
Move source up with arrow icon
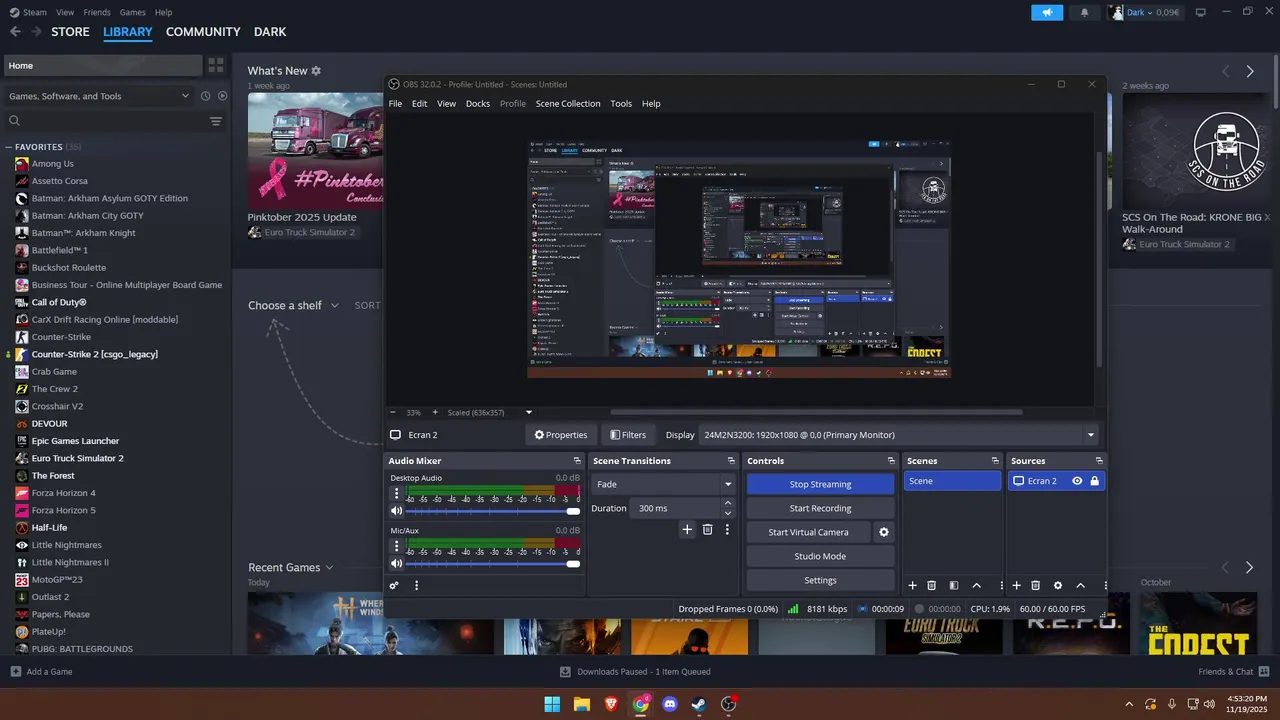click(x=1080, y=585)
